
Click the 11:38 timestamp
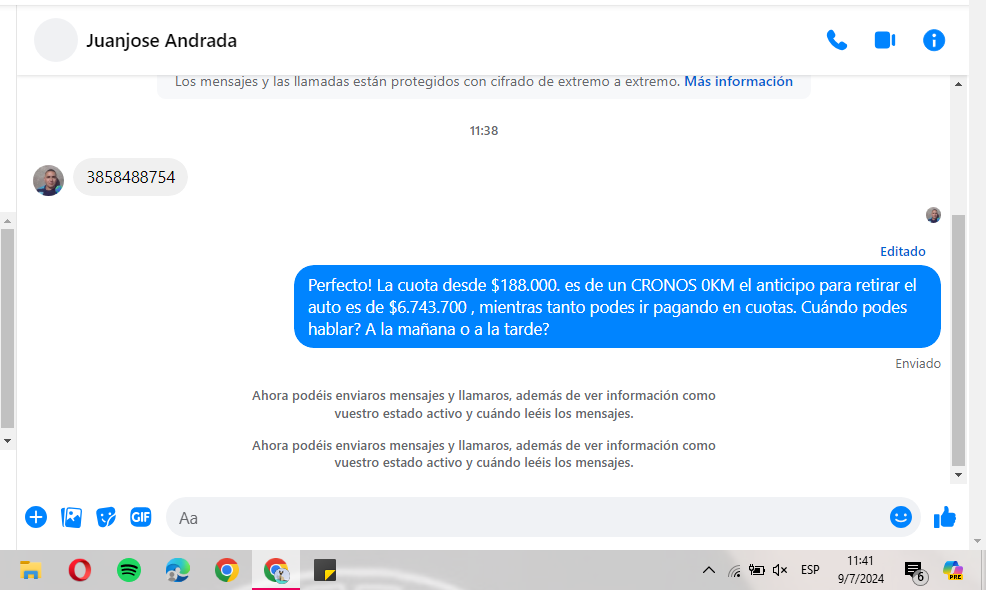click(484, 131)
